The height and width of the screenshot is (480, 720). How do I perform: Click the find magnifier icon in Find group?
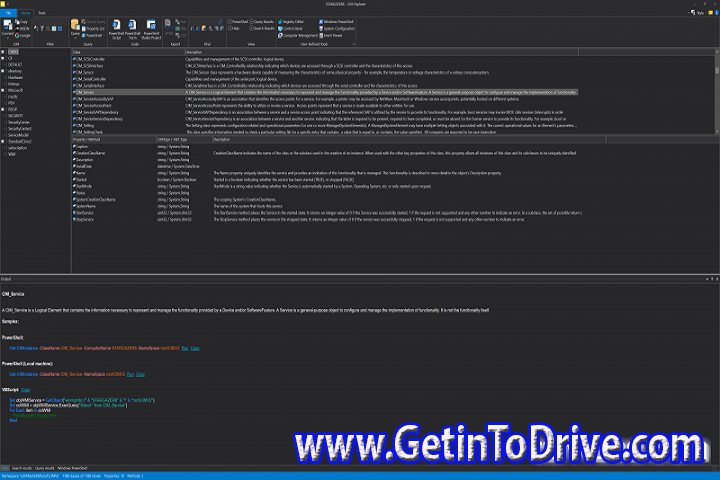(x=220, y=22)
